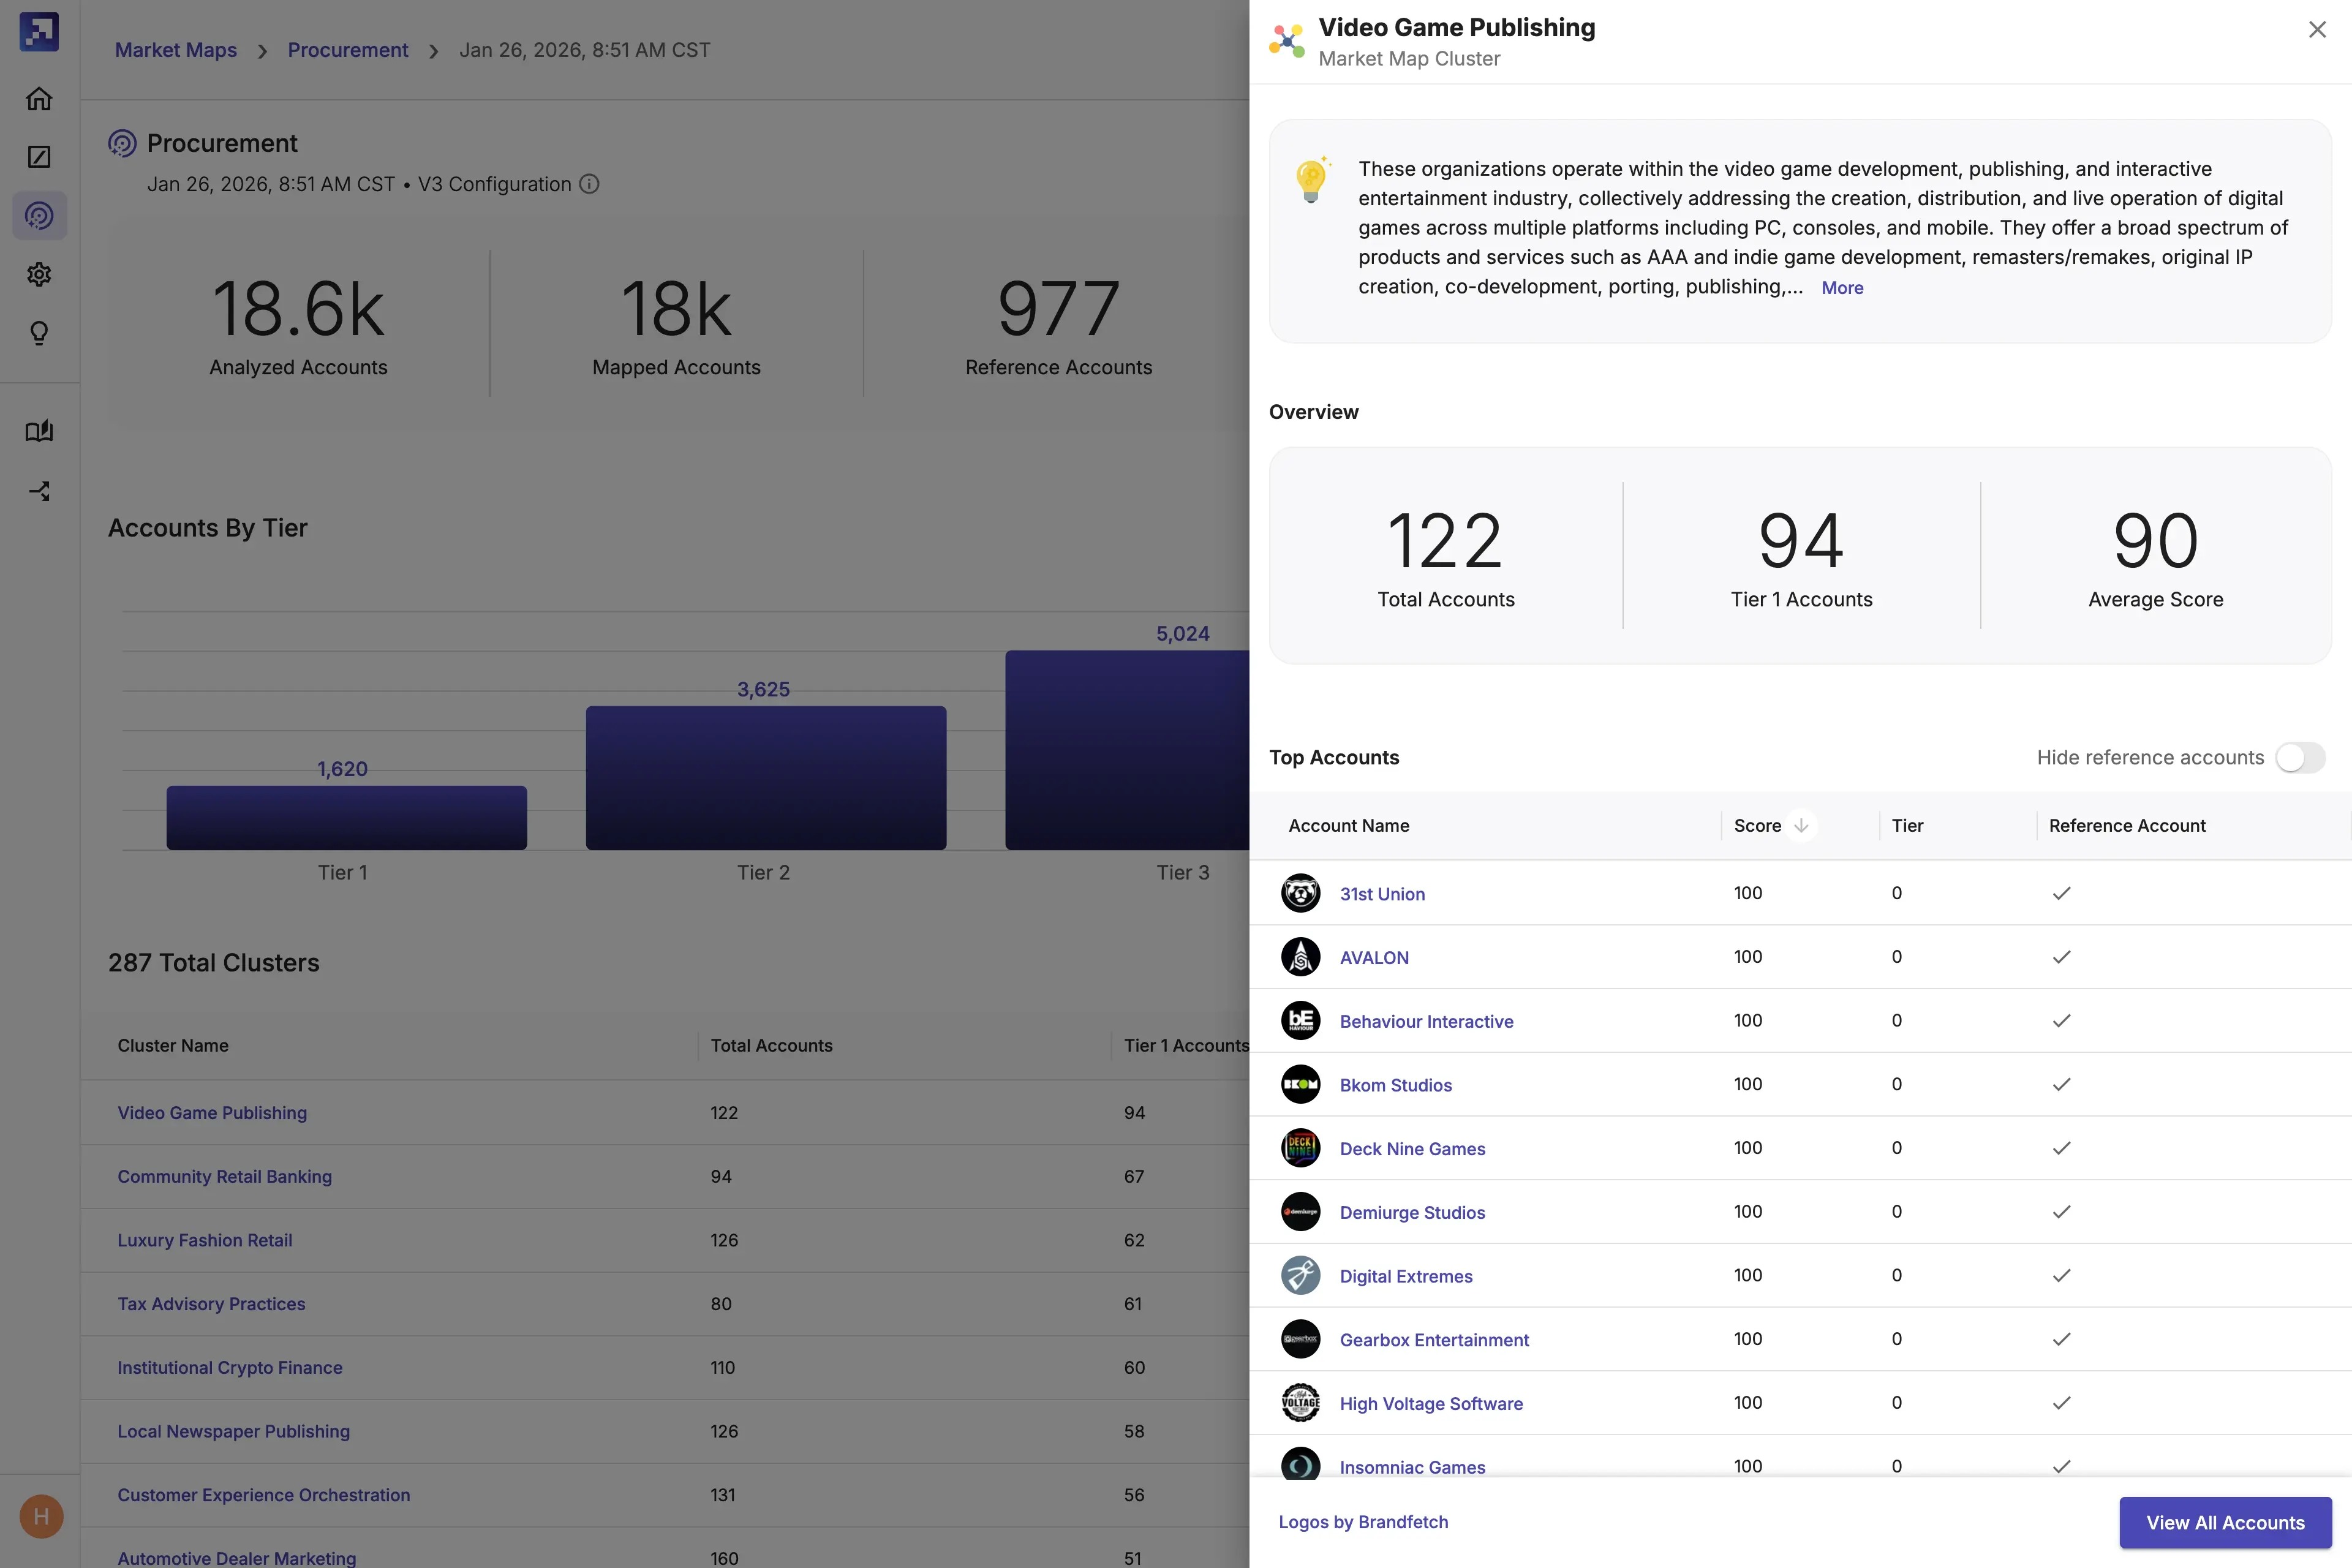Open the Deck Nine Games account

pyautogui.click(x=1412, y=1149)
